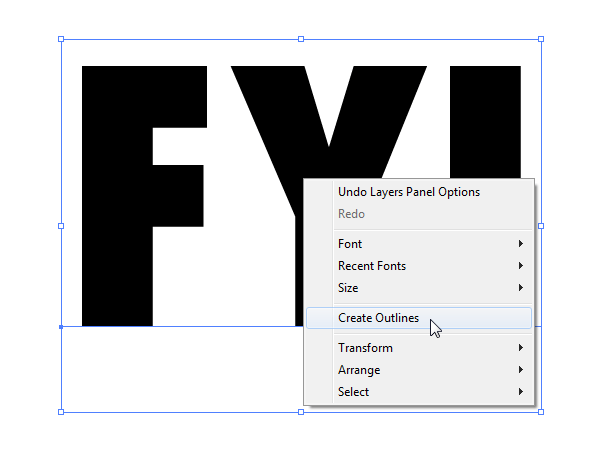The width and height of the screenshot is (600, 449).
Task: Open the Recent Fonts submenu
Action: (419, 266)
